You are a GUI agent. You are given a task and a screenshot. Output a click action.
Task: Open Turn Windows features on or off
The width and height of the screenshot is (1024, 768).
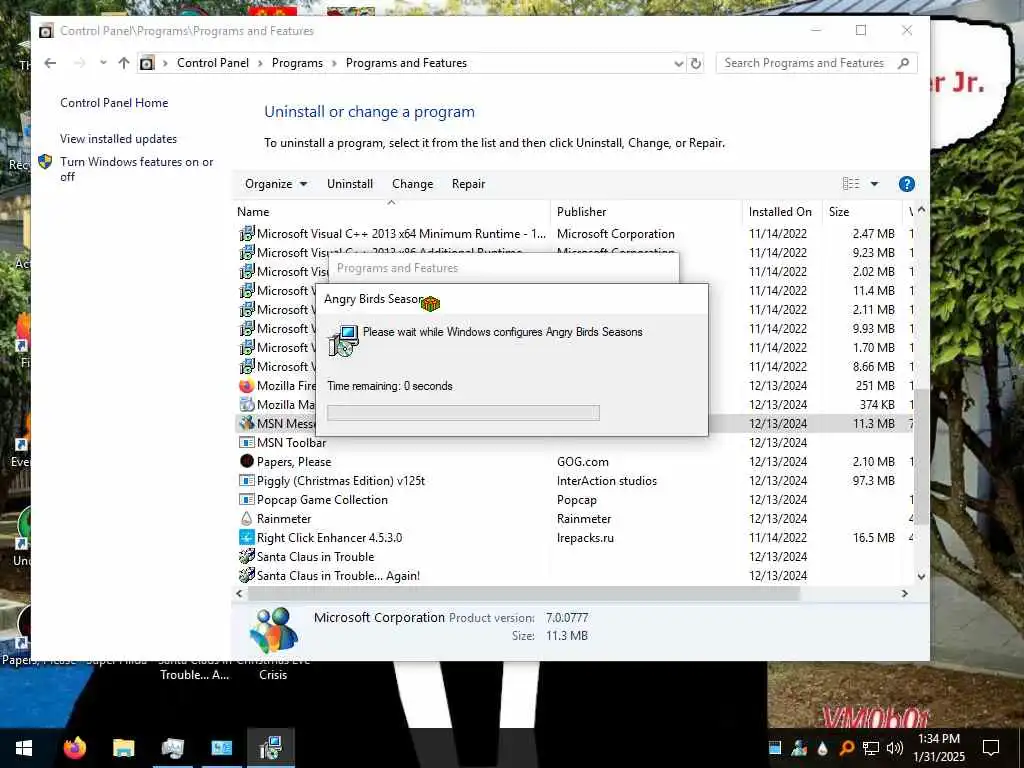pos(136,169)
